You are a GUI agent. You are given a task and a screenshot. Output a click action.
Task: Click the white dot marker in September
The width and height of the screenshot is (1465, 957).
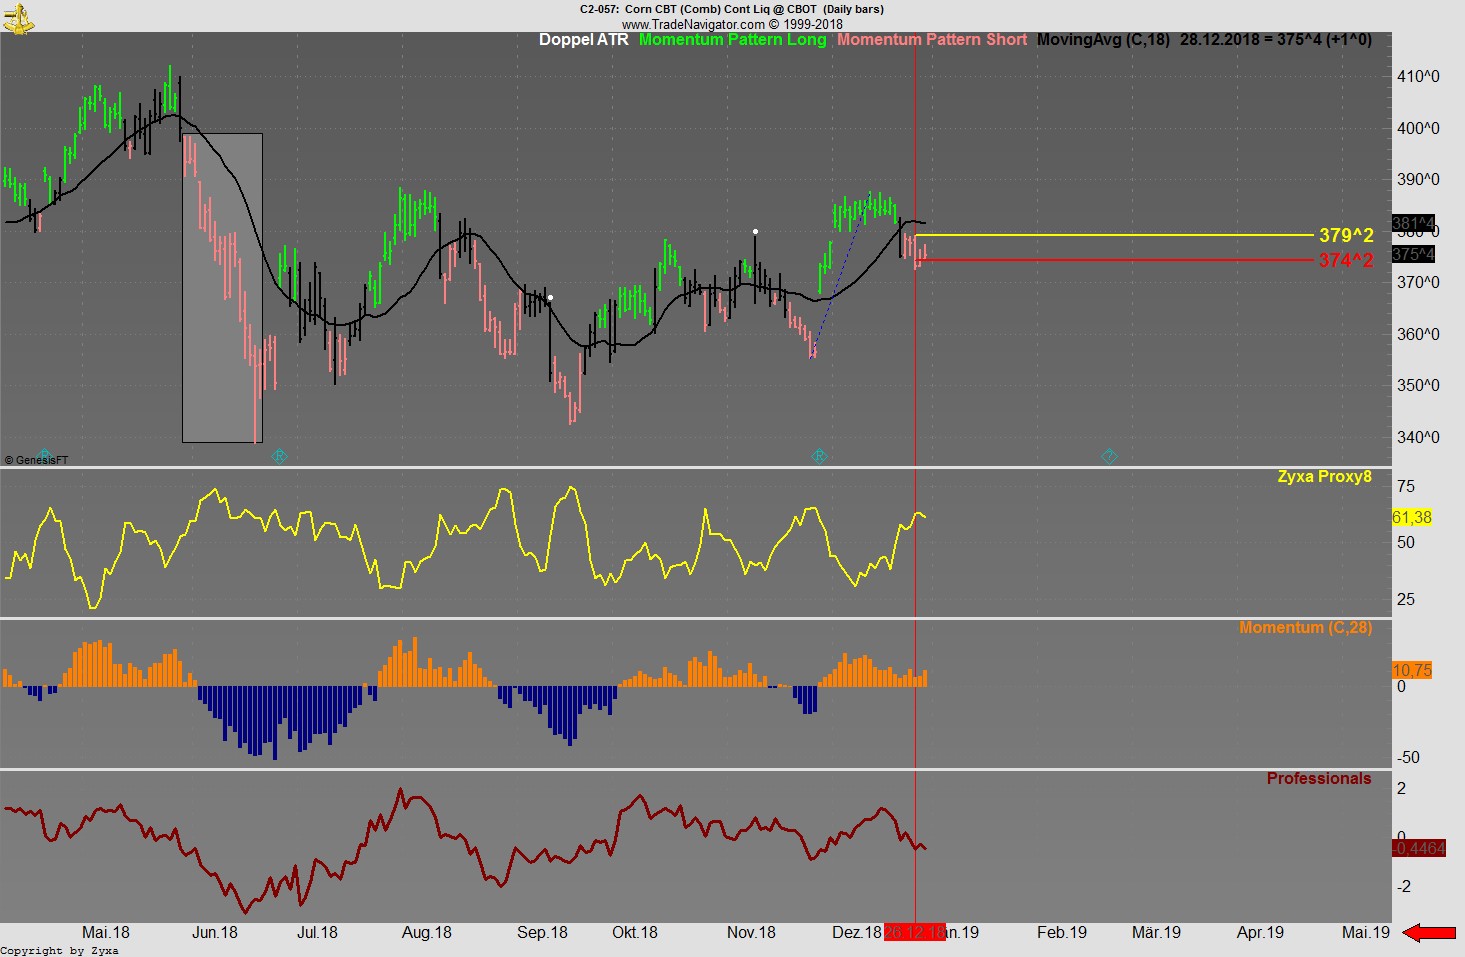click(550, 298)
